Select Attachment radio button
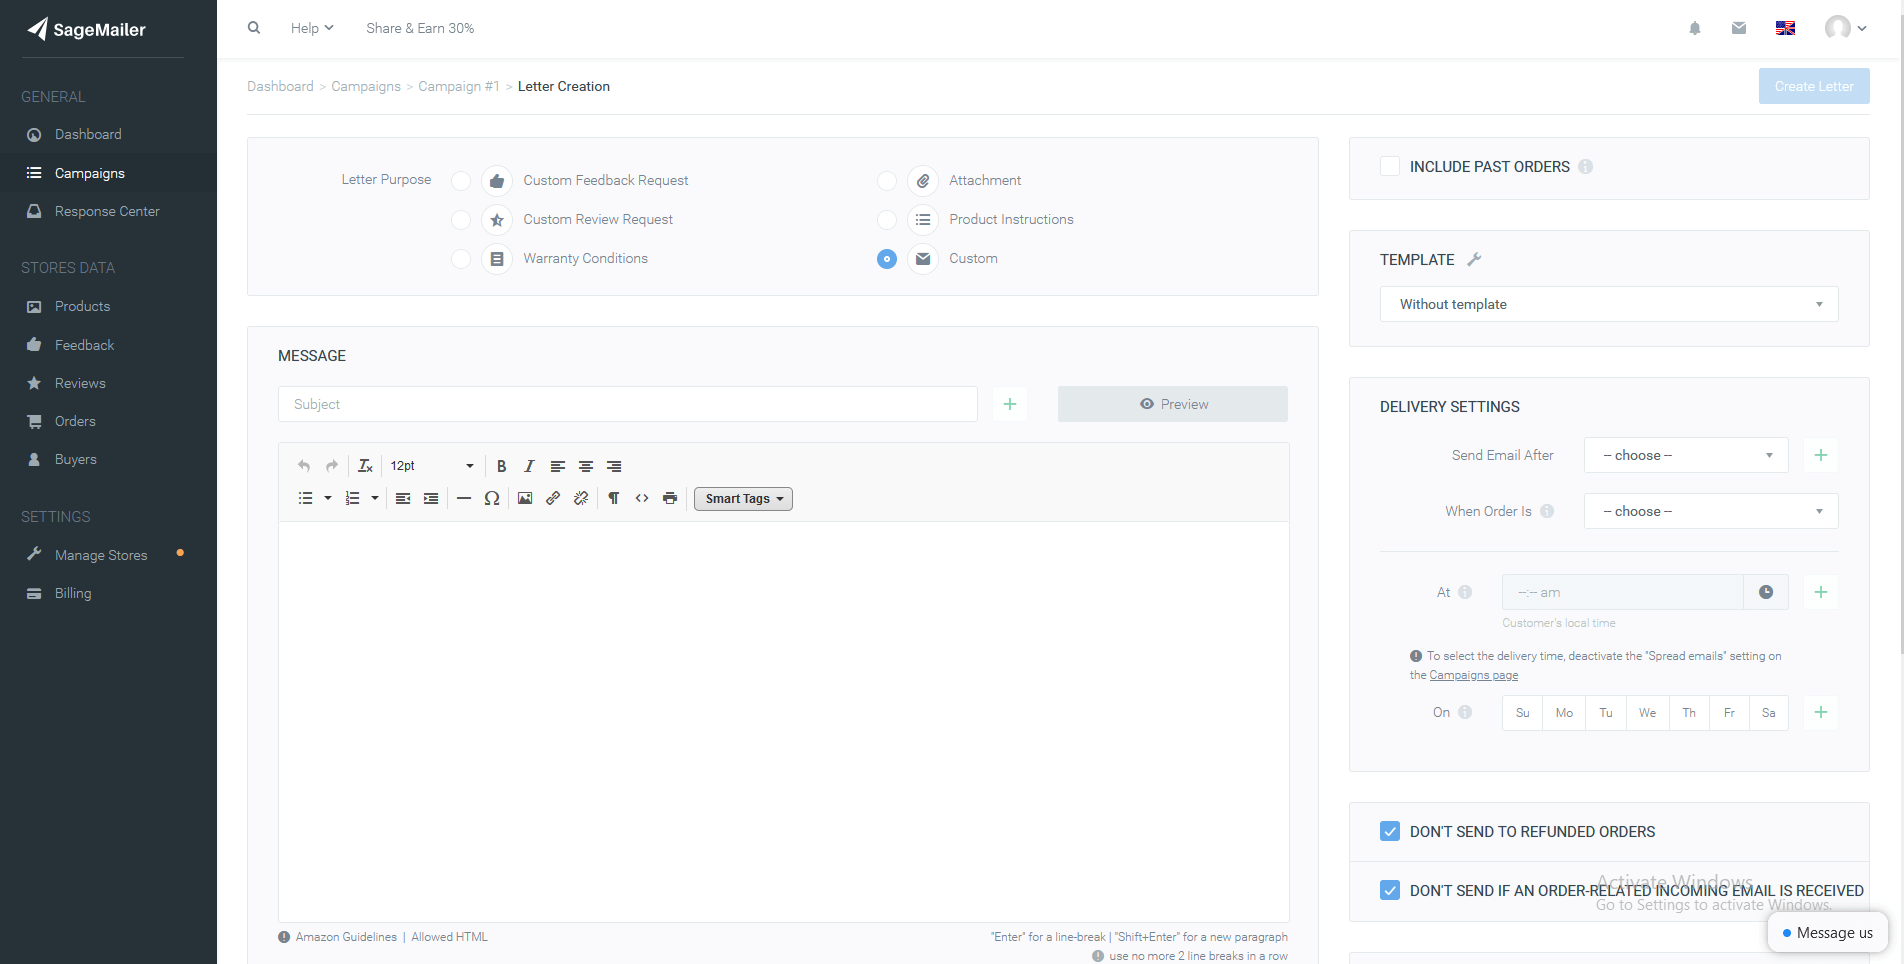This screenshot has height=964, width=1904. tap(887, 181)
